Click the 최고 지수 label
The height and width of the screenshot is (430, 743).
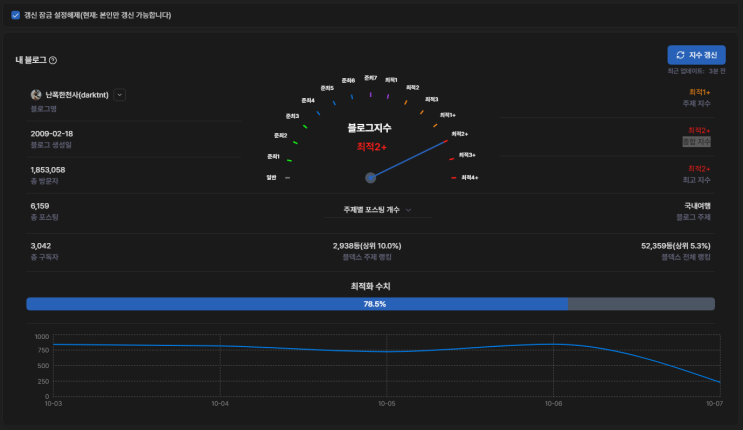pos(697,180)
